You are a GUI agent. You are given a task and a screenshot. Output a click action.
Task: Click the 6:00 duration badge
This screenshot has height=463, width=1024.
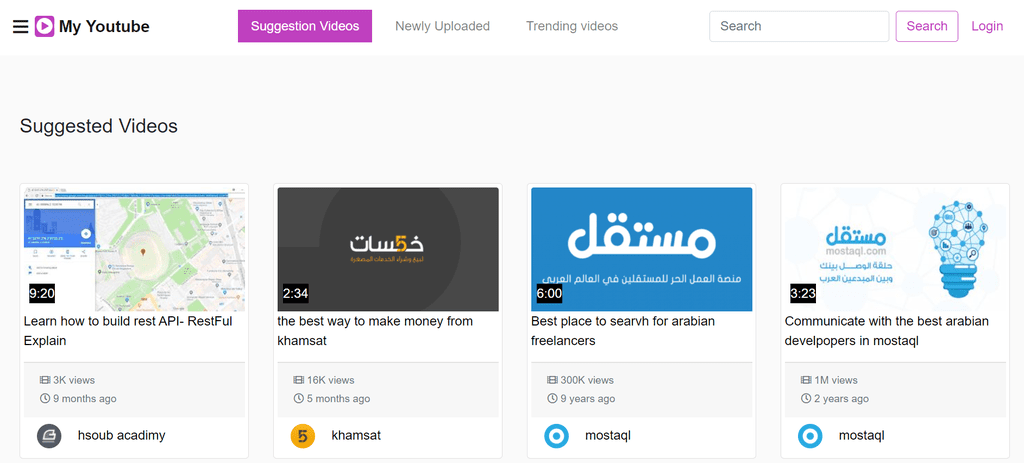coord(549,294)
